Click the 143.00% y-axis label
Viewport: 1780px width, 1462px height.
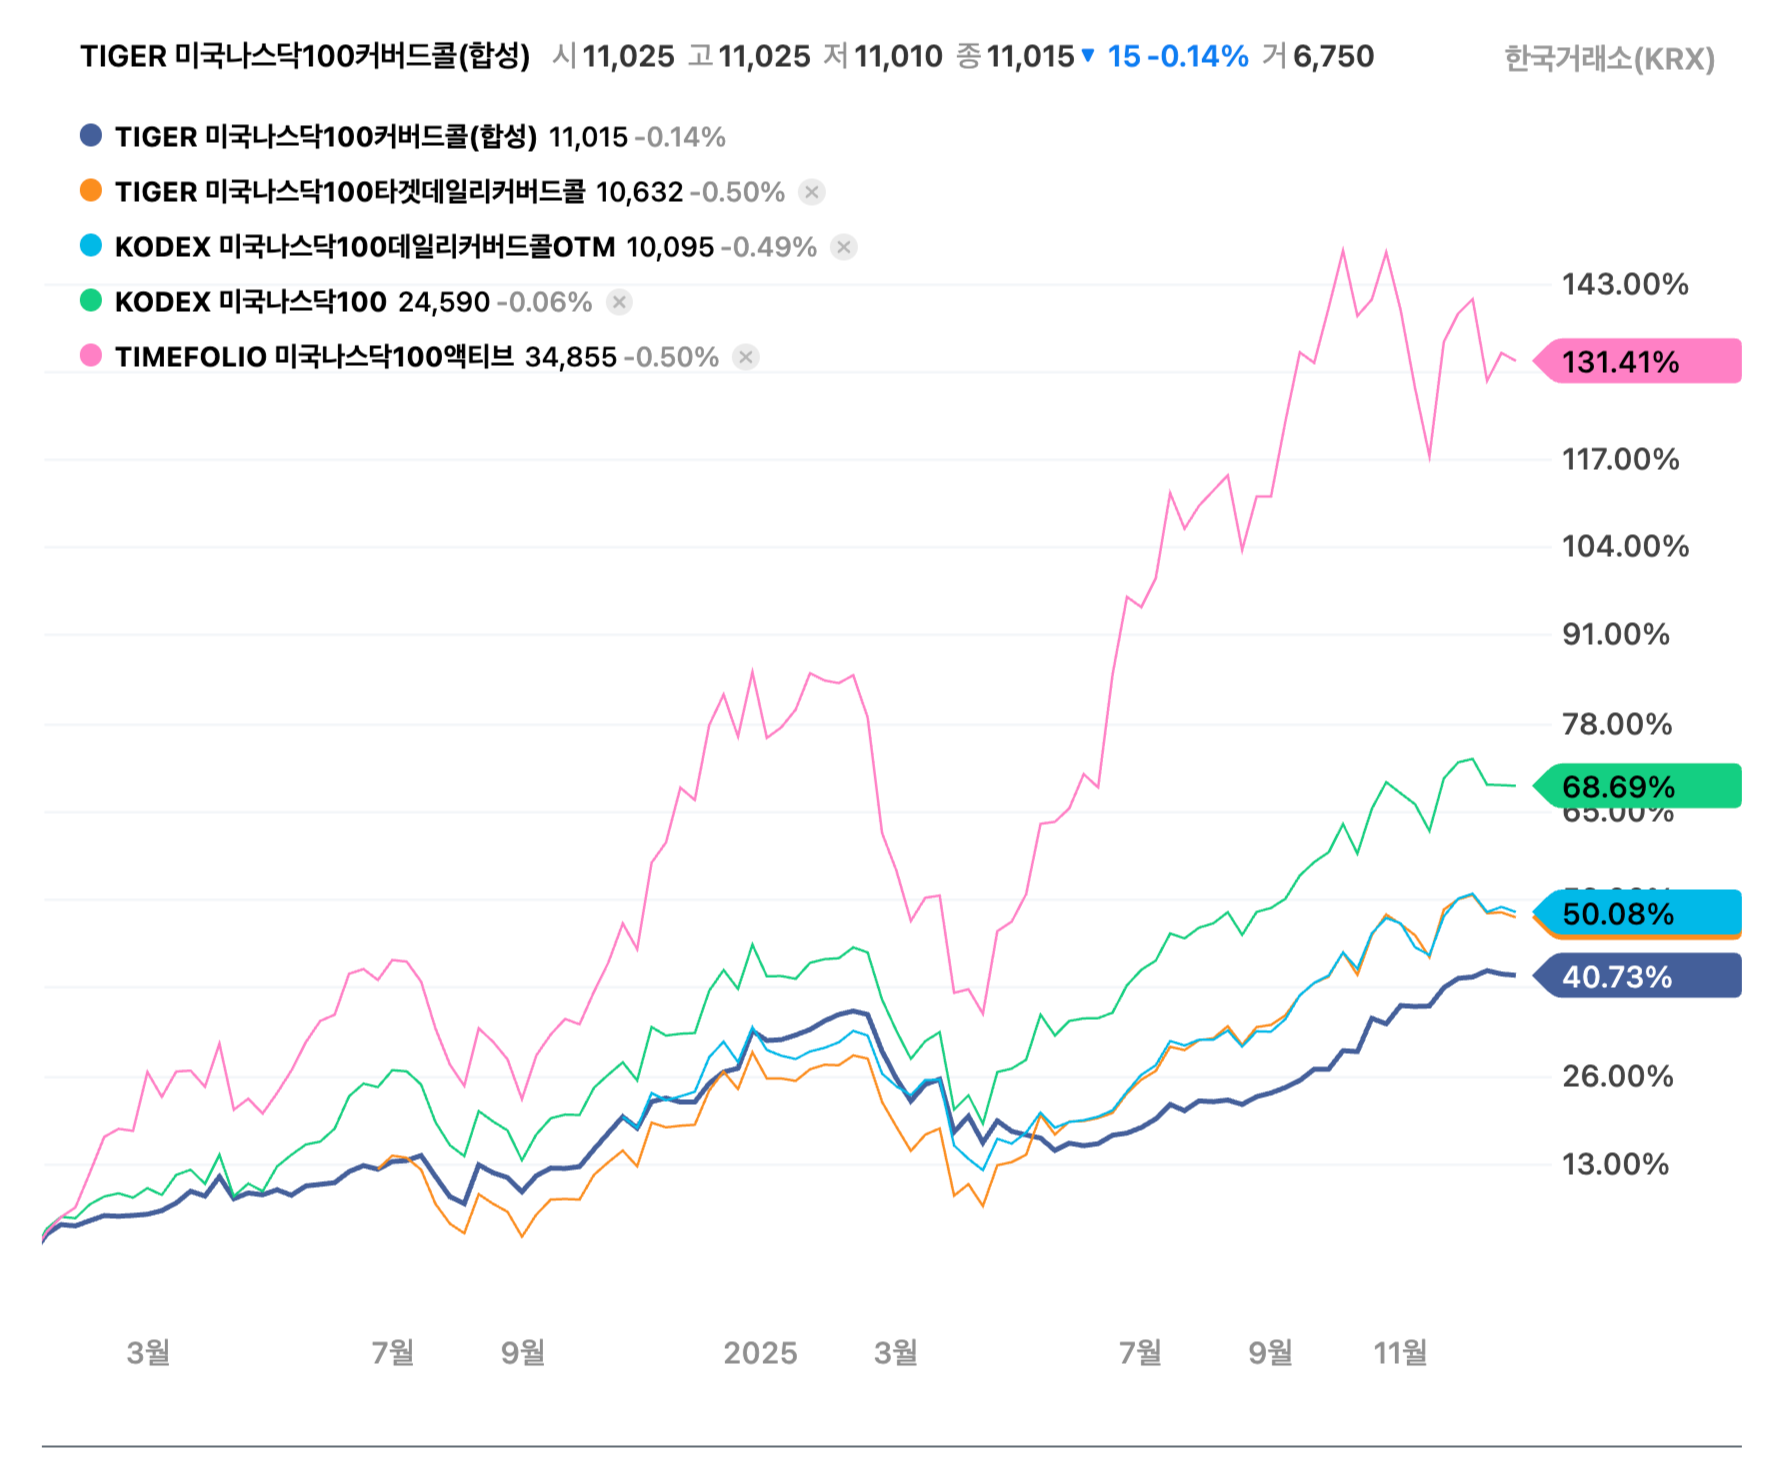pyautogui.click(x=1626, y=284)
